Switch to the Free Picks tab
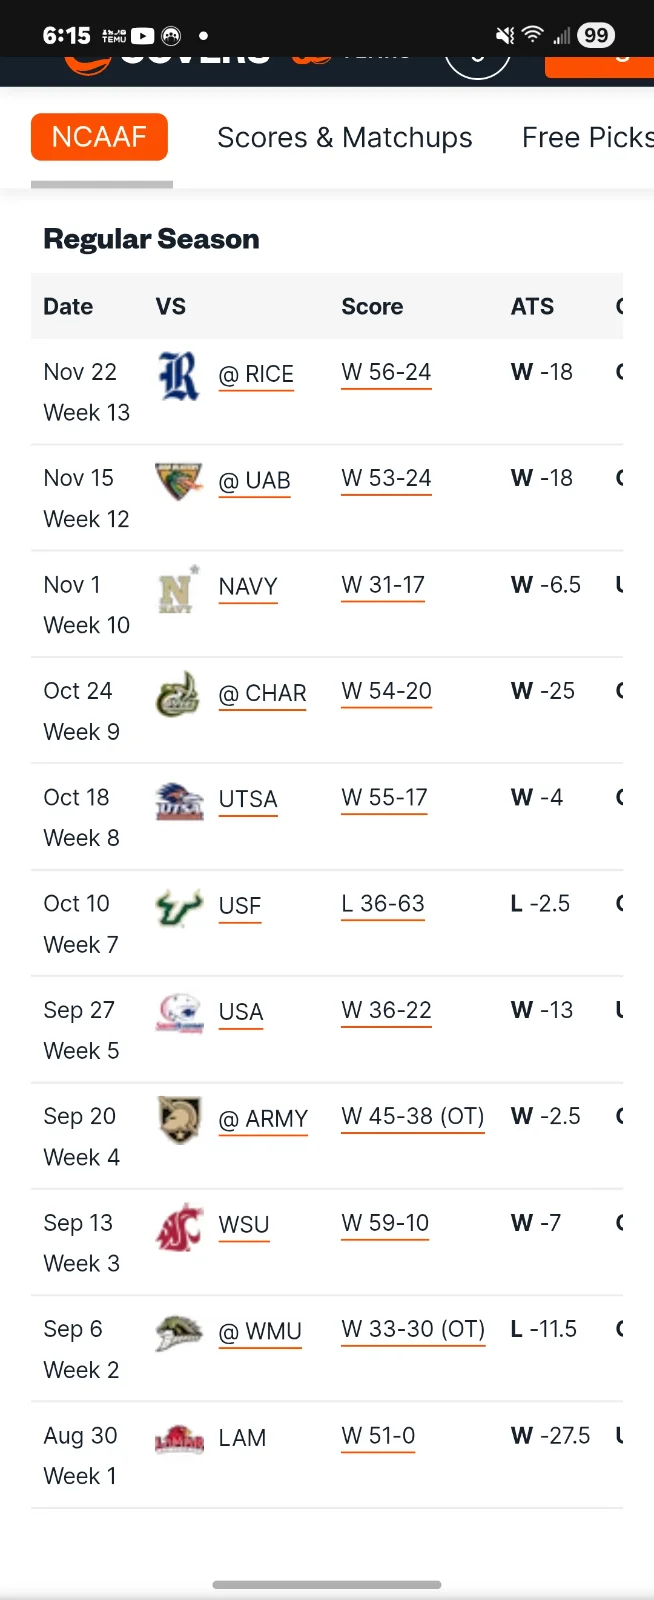The width and height of the screenshot is (654, 1600). click(586, 138)
